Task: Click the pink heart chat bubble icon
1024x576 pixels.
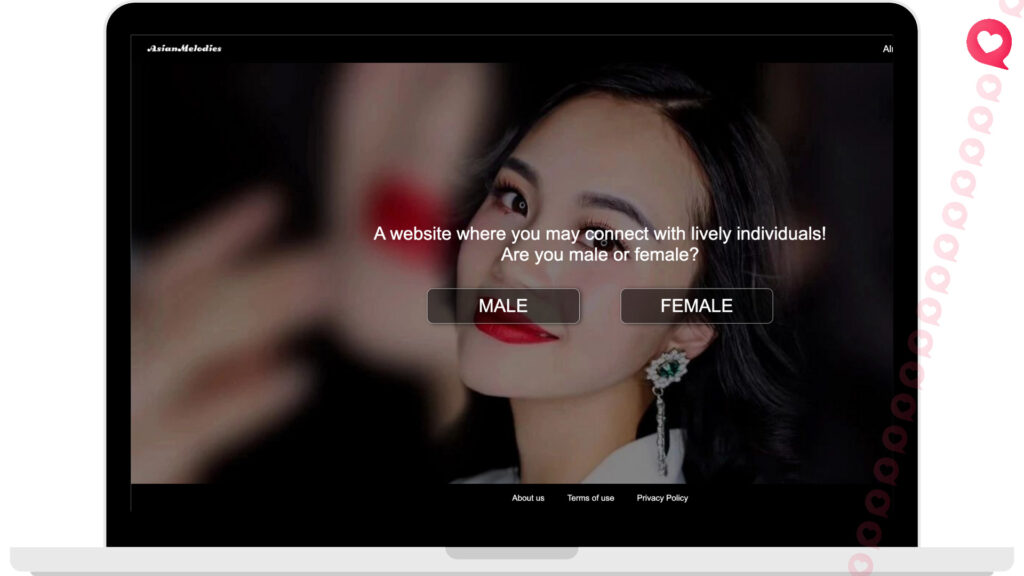Action: [988, 43]
